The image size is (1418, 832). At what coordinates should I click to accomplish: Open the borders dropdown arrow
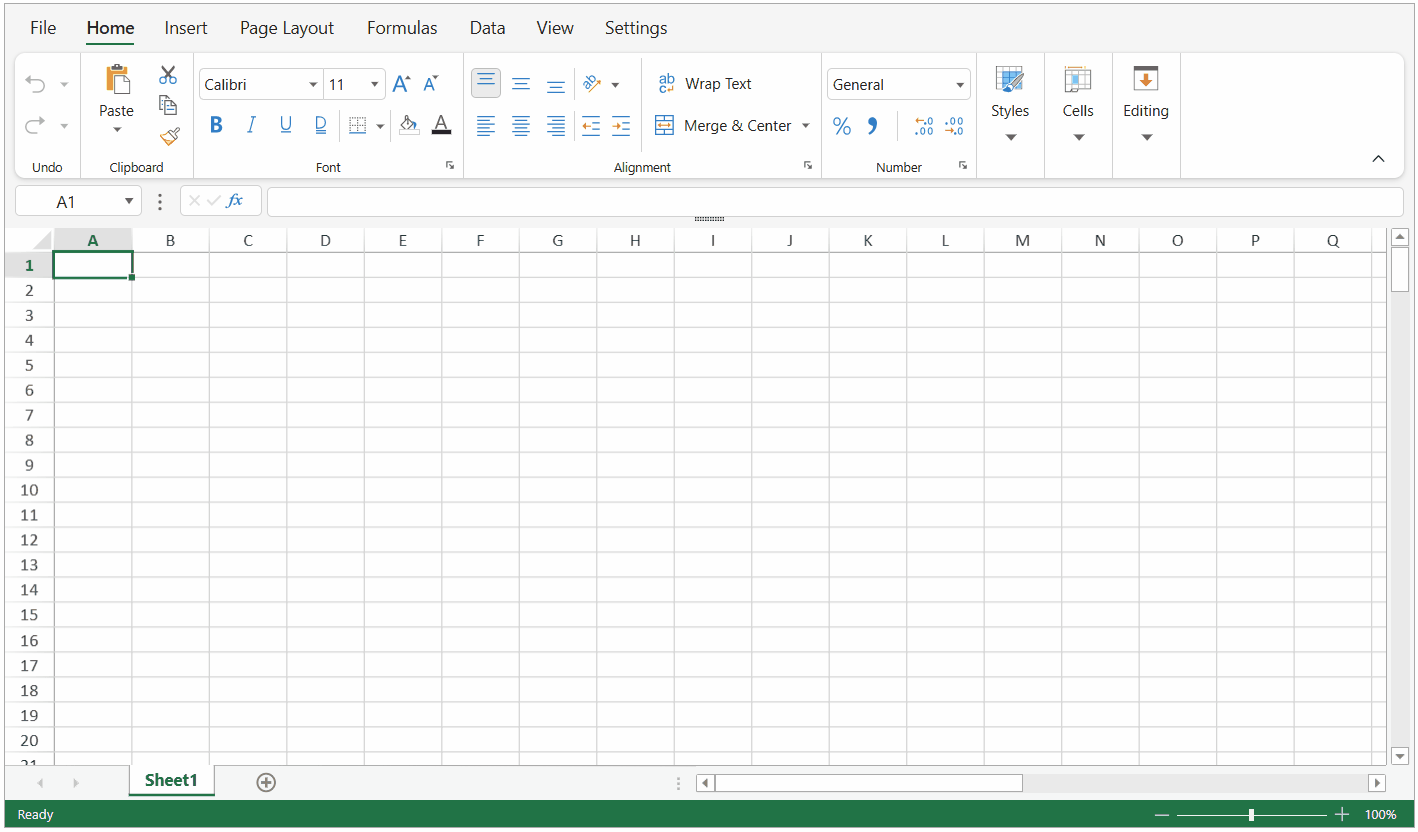tap(380, 126)
